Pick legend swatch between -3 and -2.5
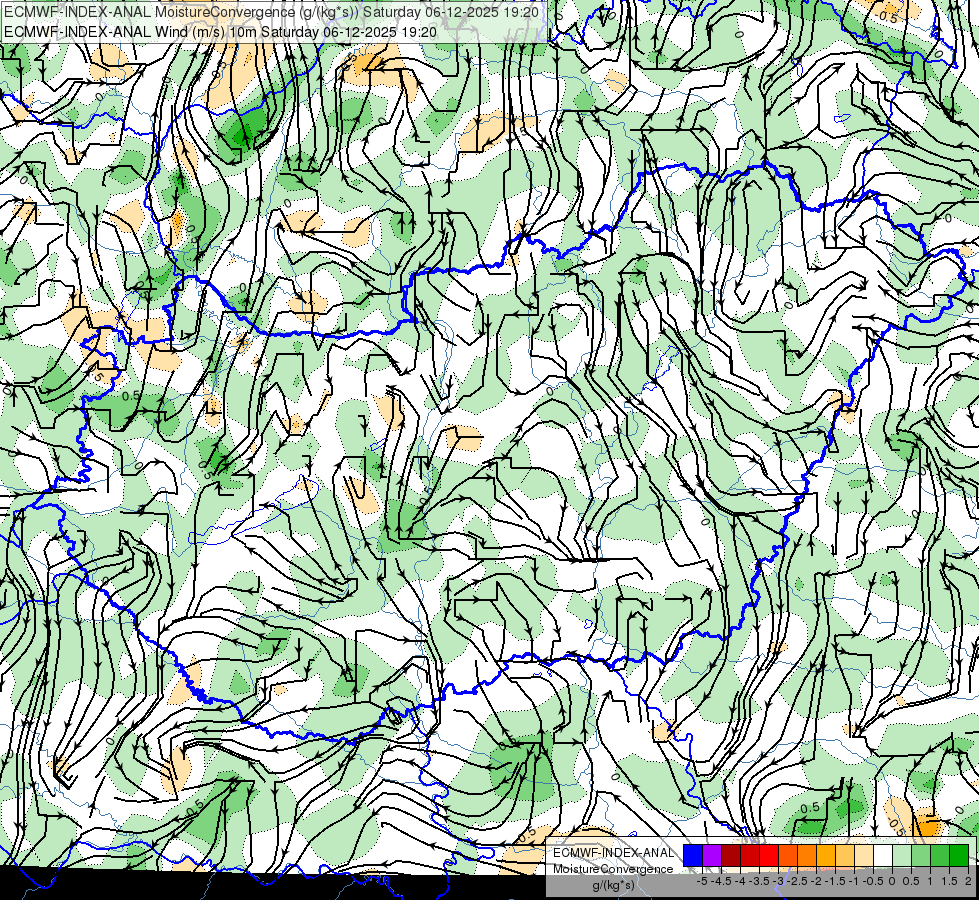This screenshot has height=900, width=979. pyautogui.click(x=788, y=855)
